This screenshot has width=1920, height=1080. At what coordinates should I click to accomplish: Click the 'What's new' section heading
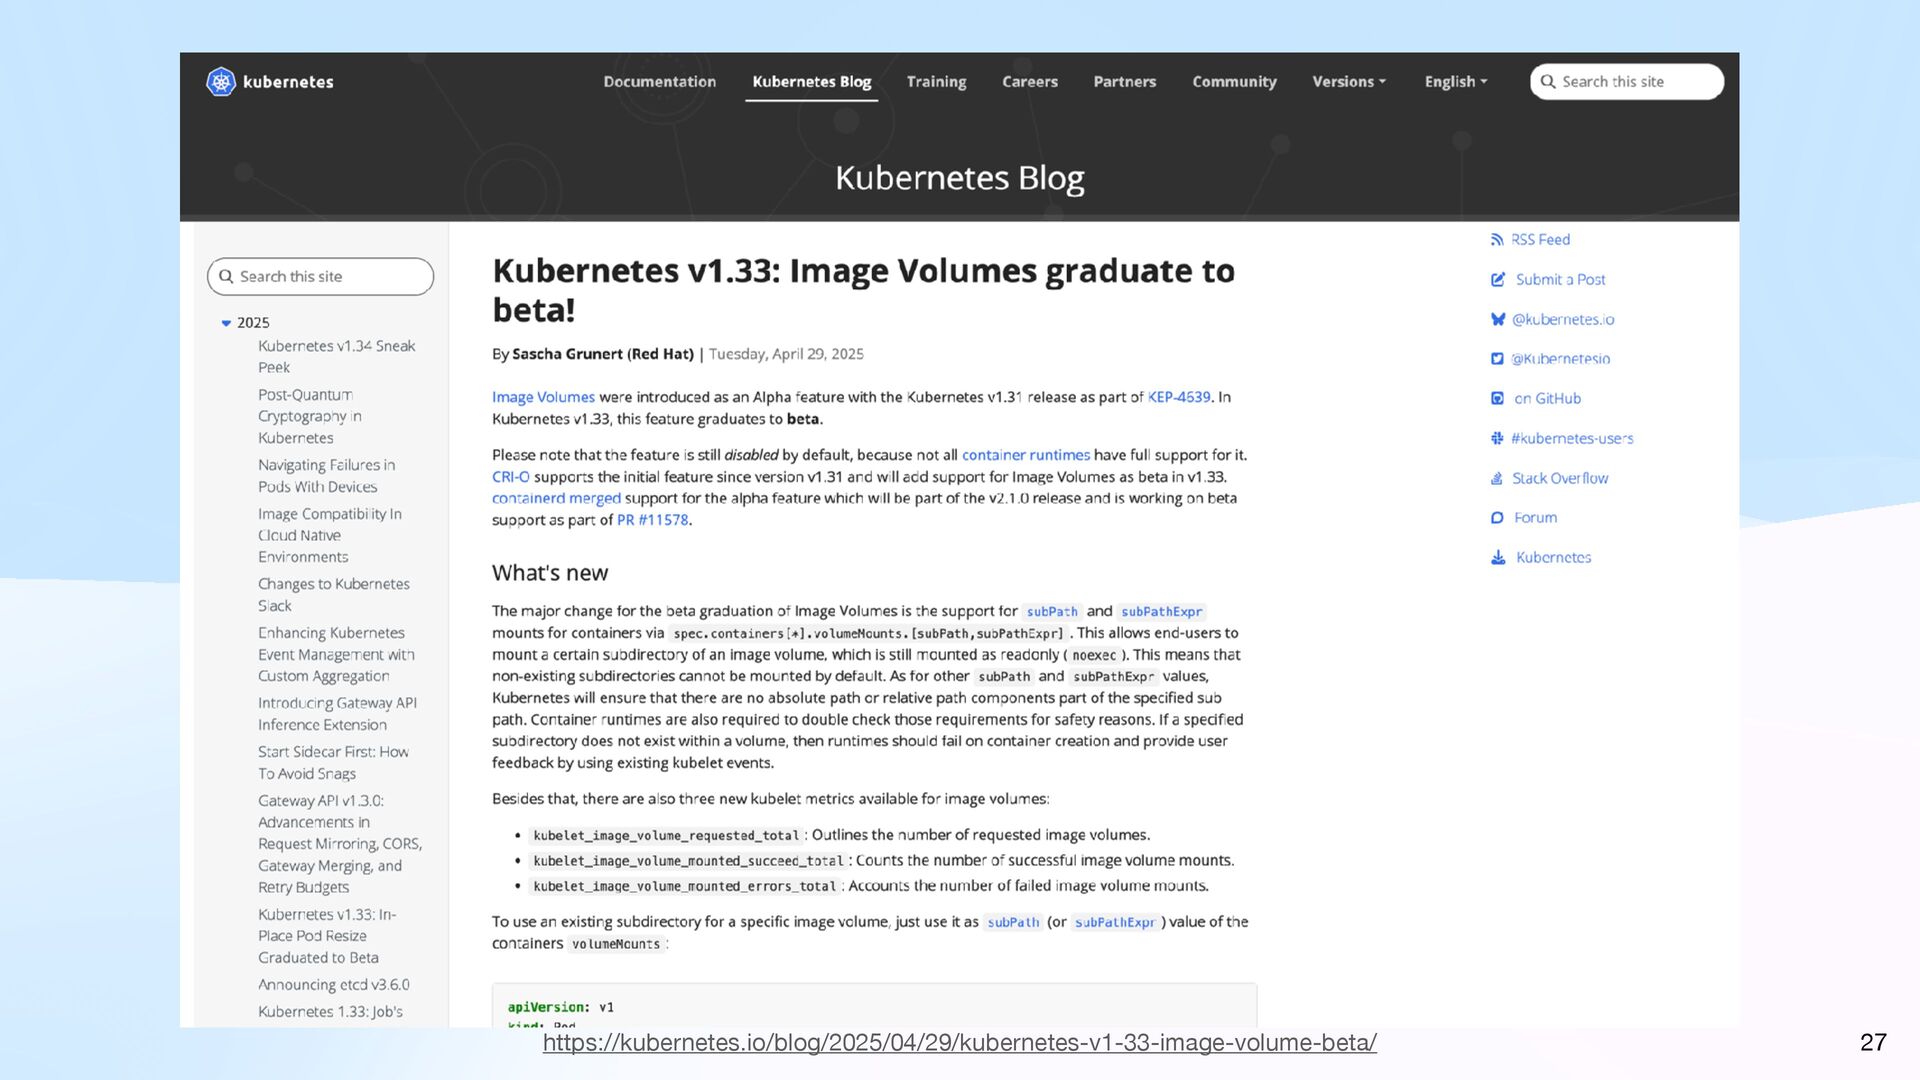pos(550,573)
